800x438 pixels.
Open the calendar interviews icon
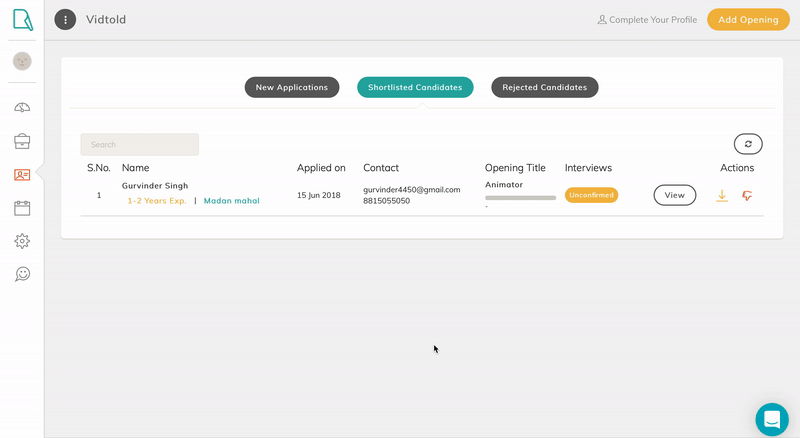[22, 208]
